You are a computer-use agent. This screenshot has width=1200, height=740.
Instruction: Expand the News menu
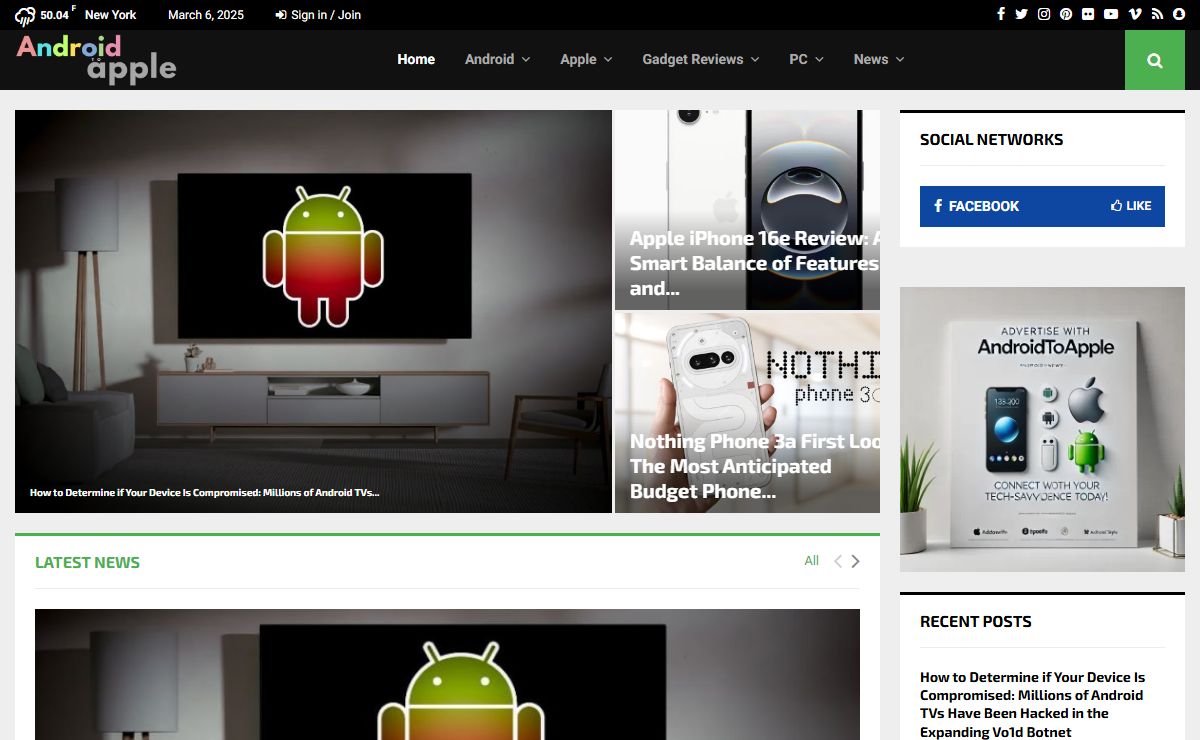click(x=879, y=59)
